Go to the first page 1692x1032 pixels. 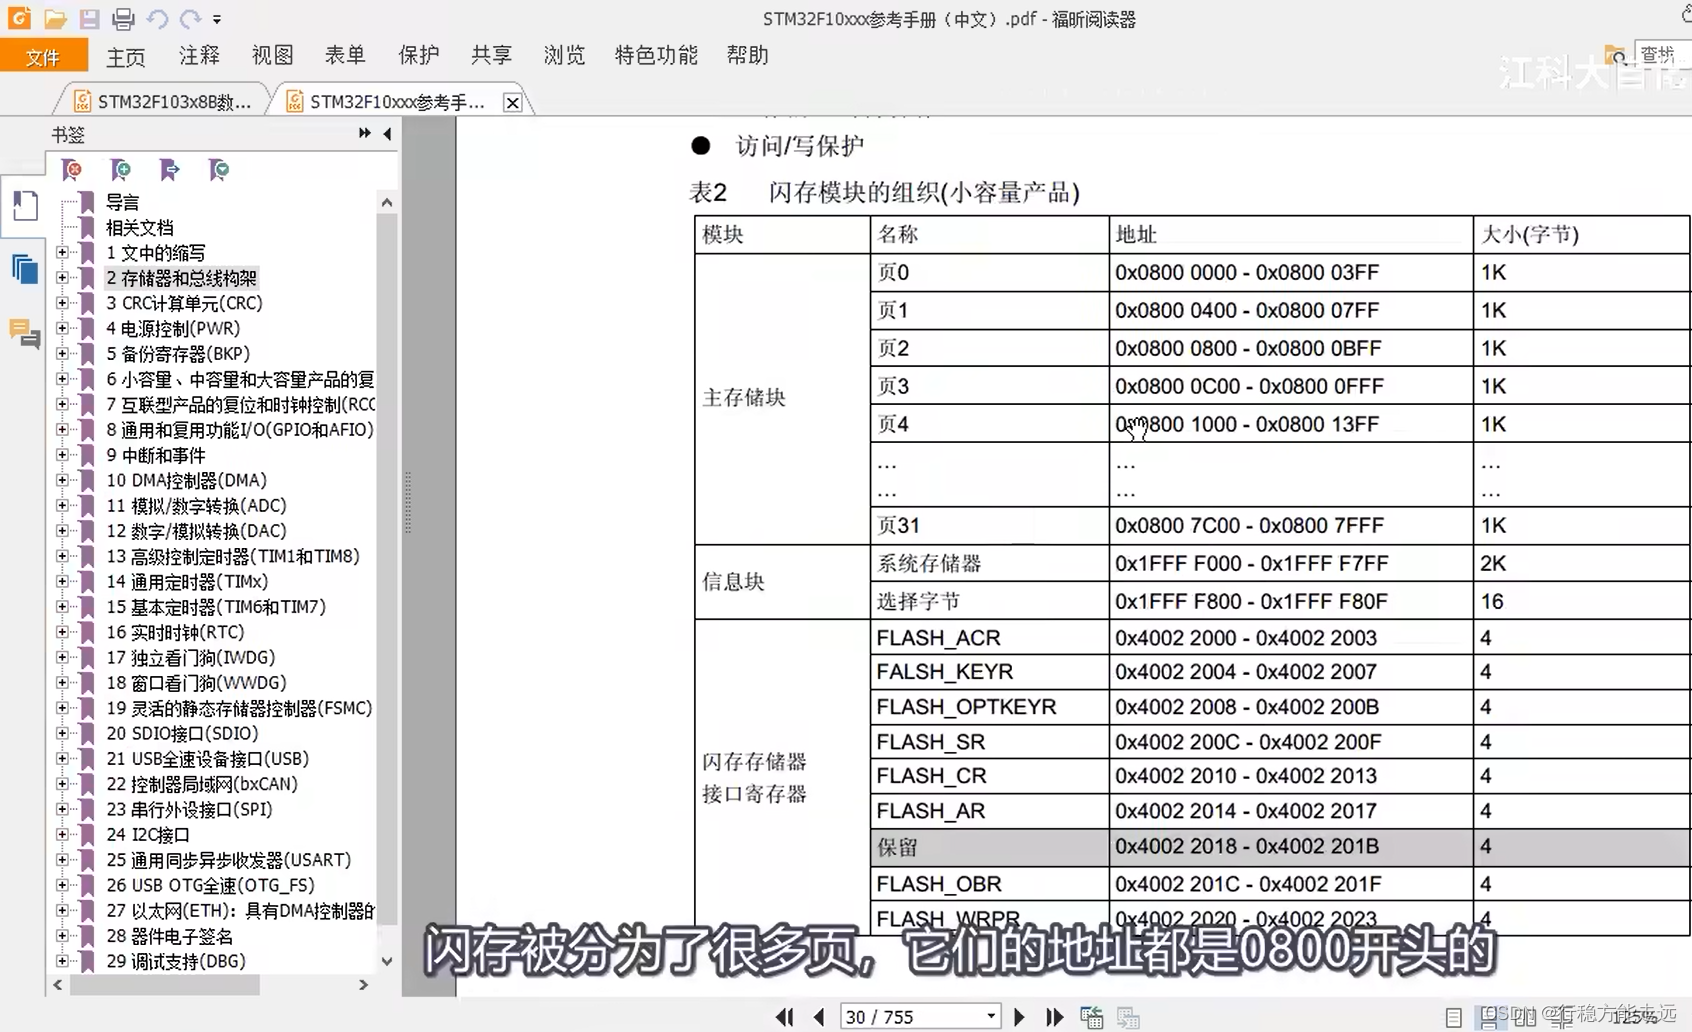pos(785,1017)
